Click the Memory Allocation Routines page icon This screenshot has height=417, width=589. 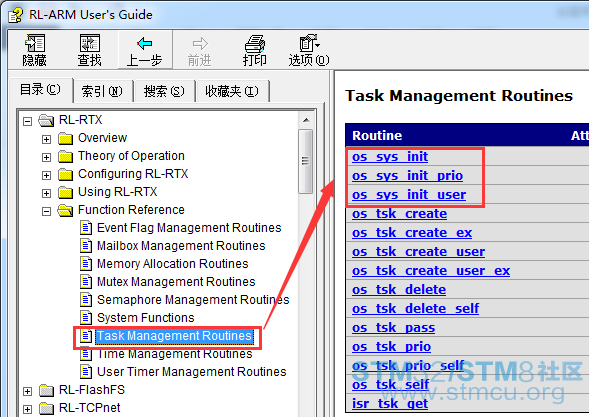pyautogui.click(x=86, y=264)
